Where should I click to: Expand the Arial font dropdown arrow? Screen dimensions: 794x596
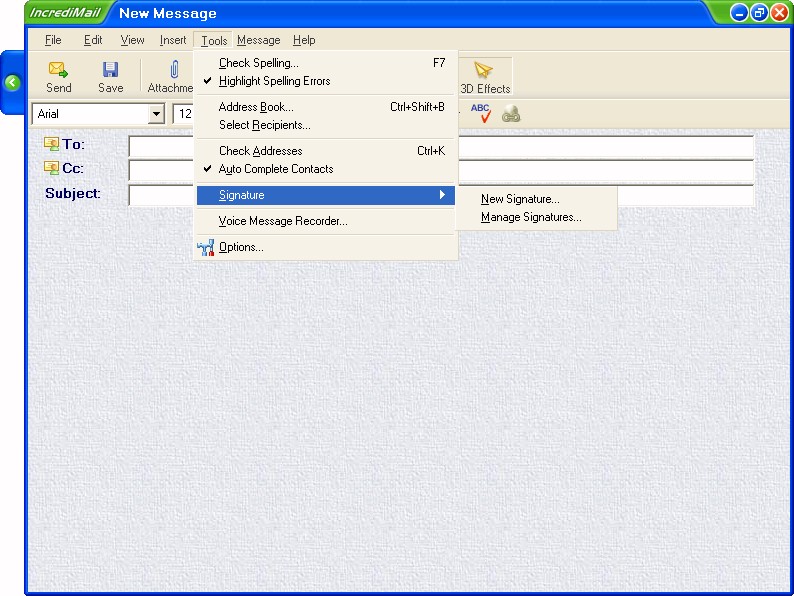tap(156, 114)
